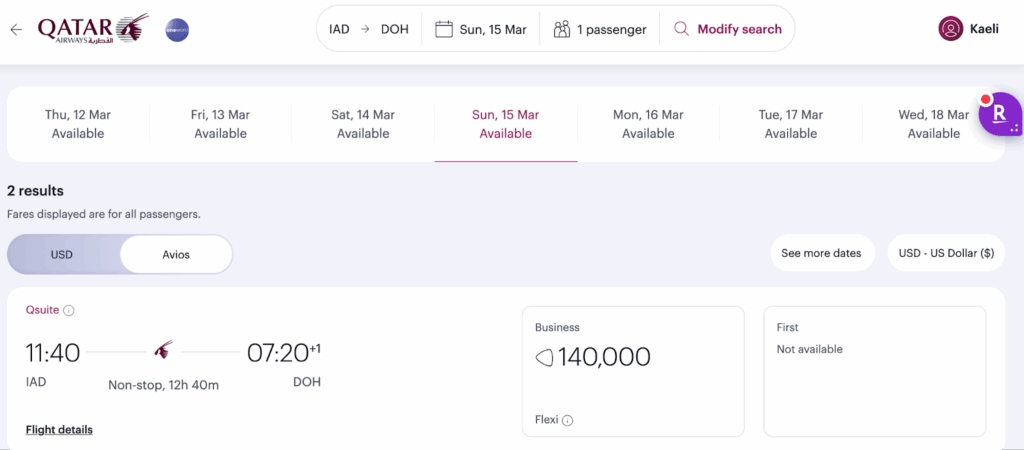Select the Fri, 13 Mar date tab
The width and height of the screenshot is (1024, 450).
tap(220, 124)
